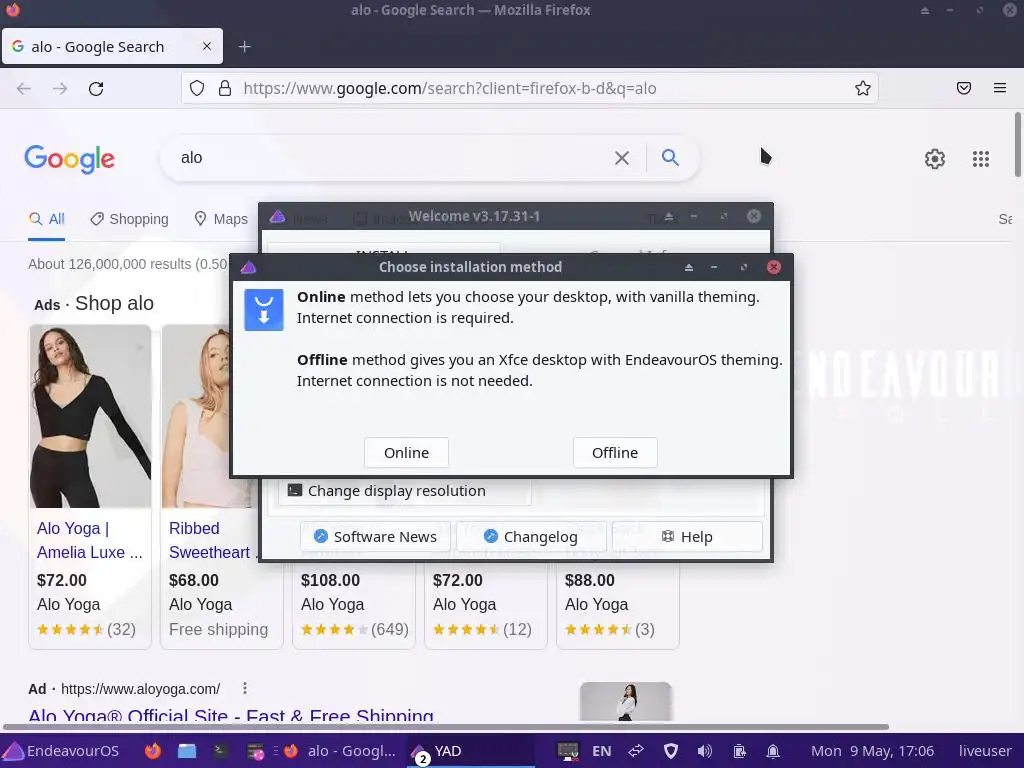Click the shield tray icon
1024x768 pixels.
pyautogui.click(x=671, y=751)
